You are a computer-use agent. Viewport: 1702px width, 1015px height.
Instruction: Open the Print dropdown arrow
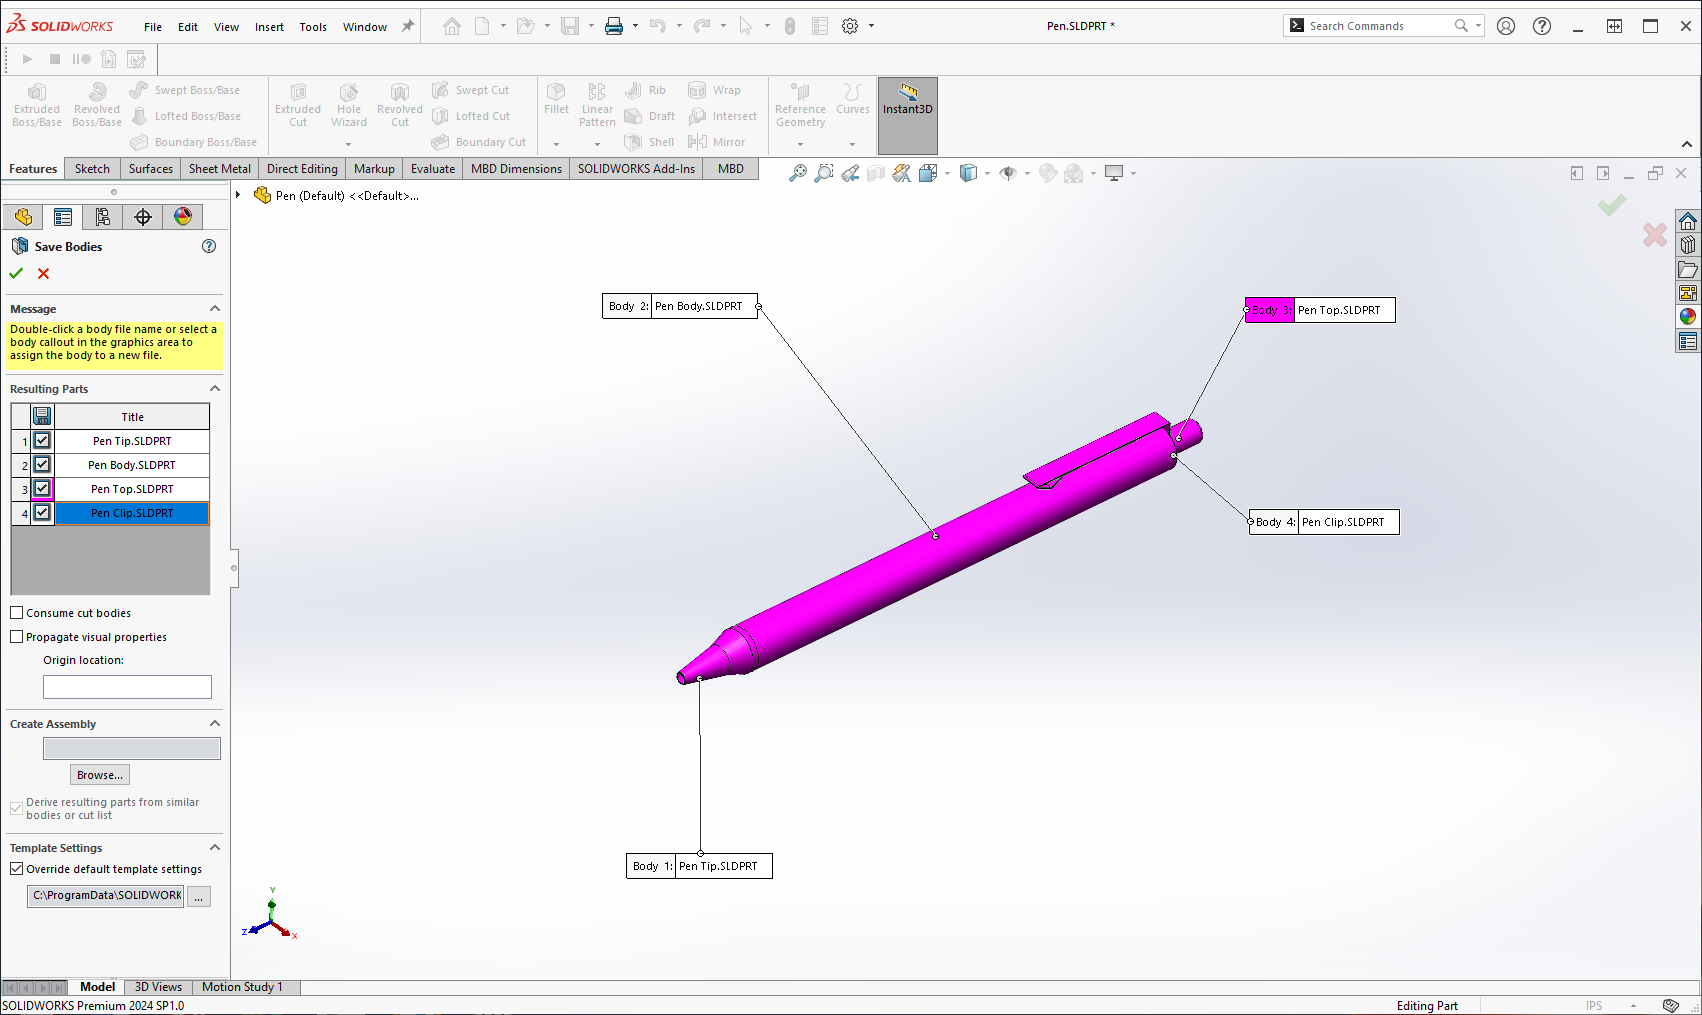tap(635, 26)
